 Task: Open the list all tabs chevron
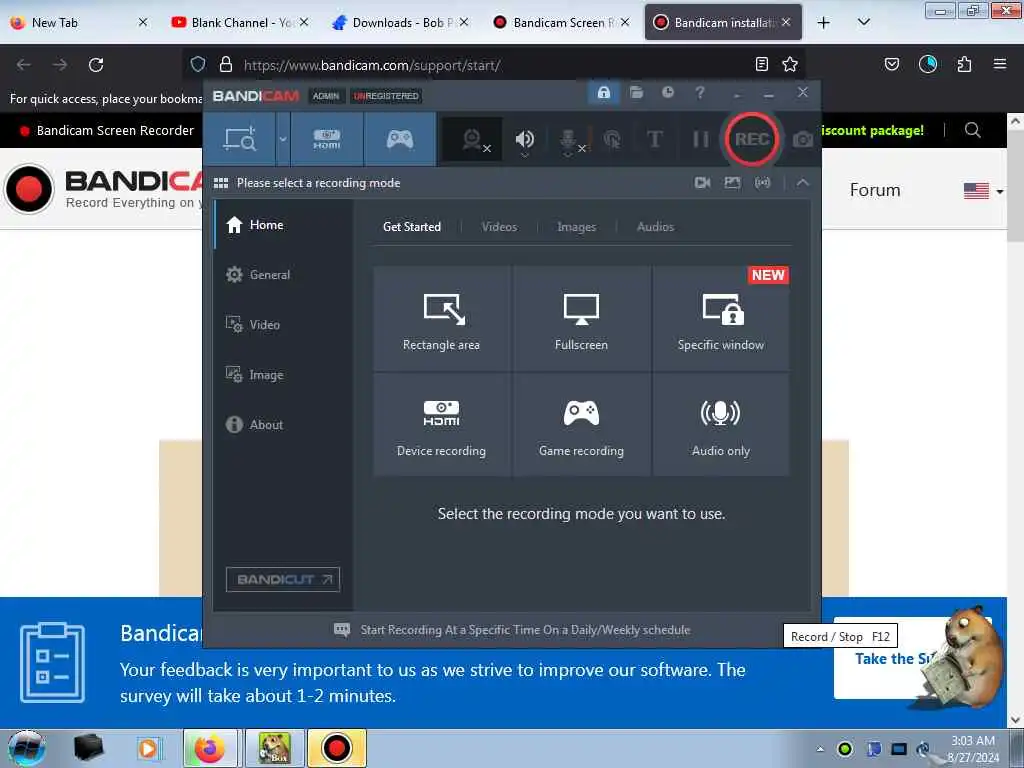(x=863, y=22)
